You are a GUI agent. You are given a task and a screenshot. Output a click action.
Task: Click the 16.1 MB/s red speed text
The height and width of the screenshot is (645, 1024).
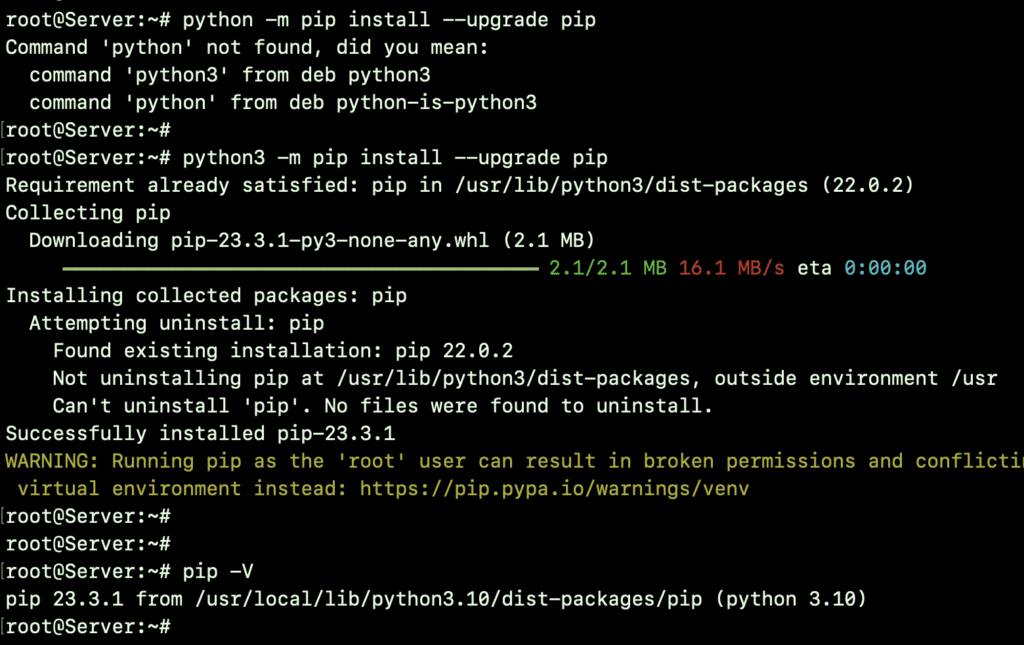point(731,268)
